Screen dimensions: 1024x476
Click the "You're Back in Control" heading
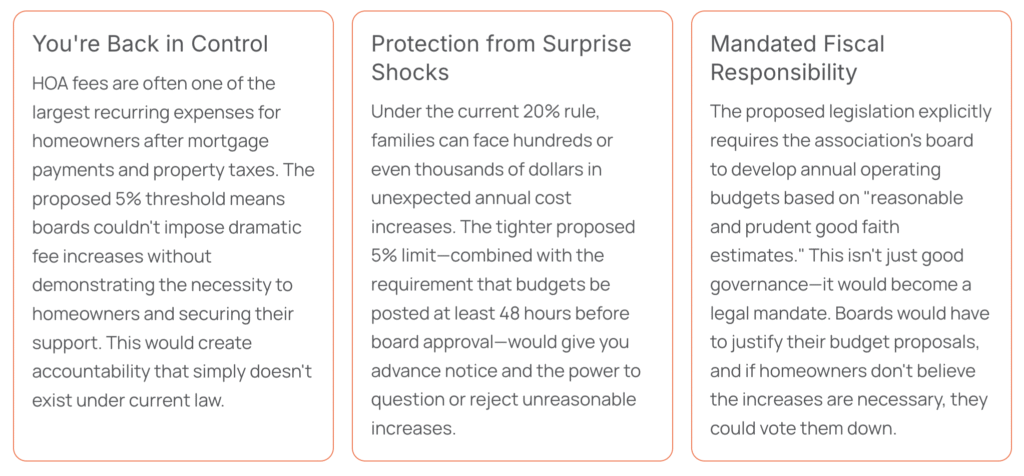click(x=150, y=44)
